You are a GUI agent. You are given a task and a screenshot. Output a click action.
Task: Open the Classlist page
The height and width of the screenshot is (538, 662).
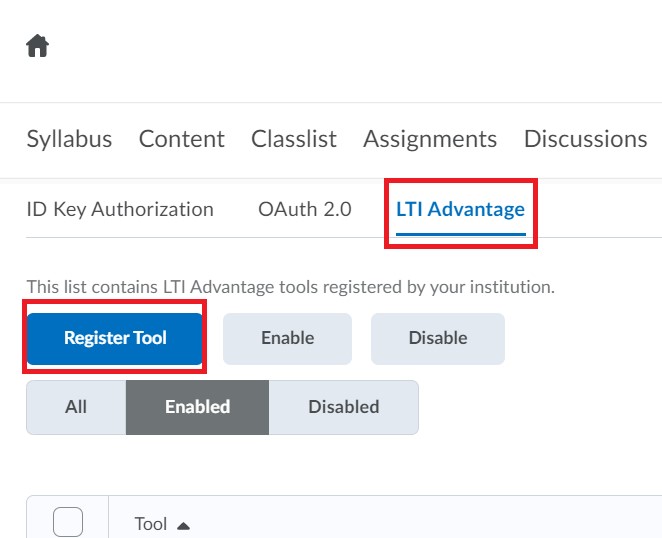[x=294, y=139]
